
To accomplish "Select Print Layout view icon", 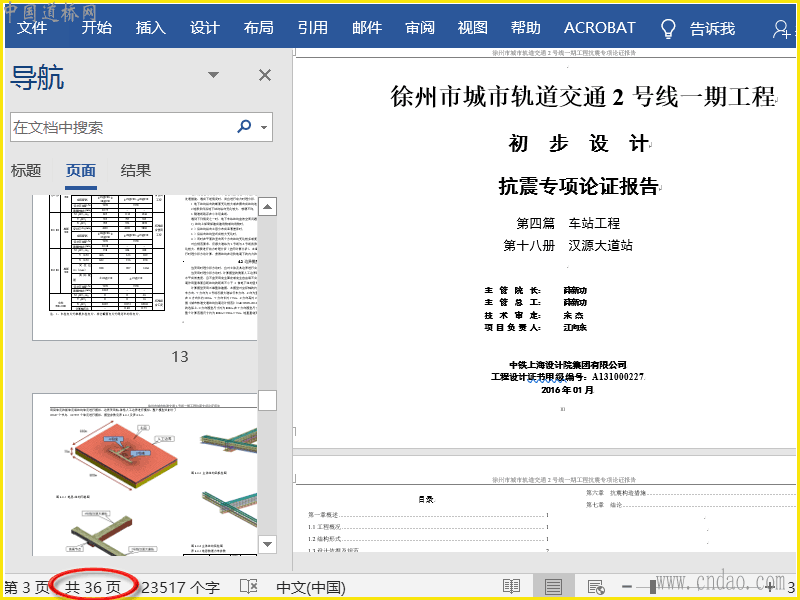I will 553,587.
